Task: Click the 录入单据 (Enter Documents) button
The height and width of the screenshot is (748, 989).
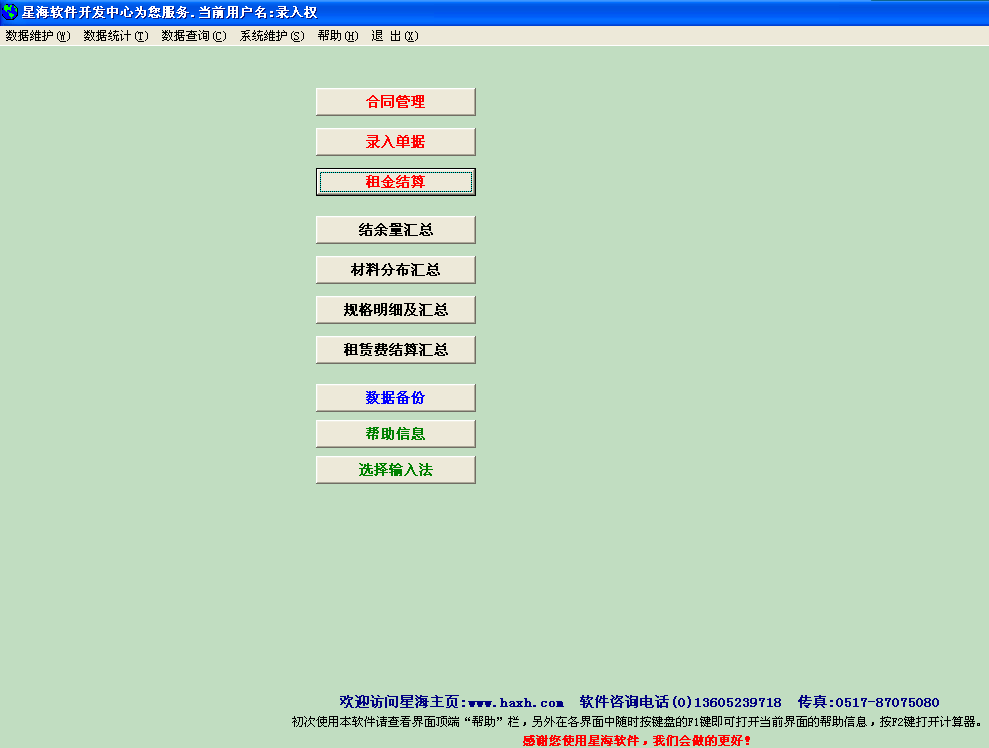Action: (x=395, y=141)
